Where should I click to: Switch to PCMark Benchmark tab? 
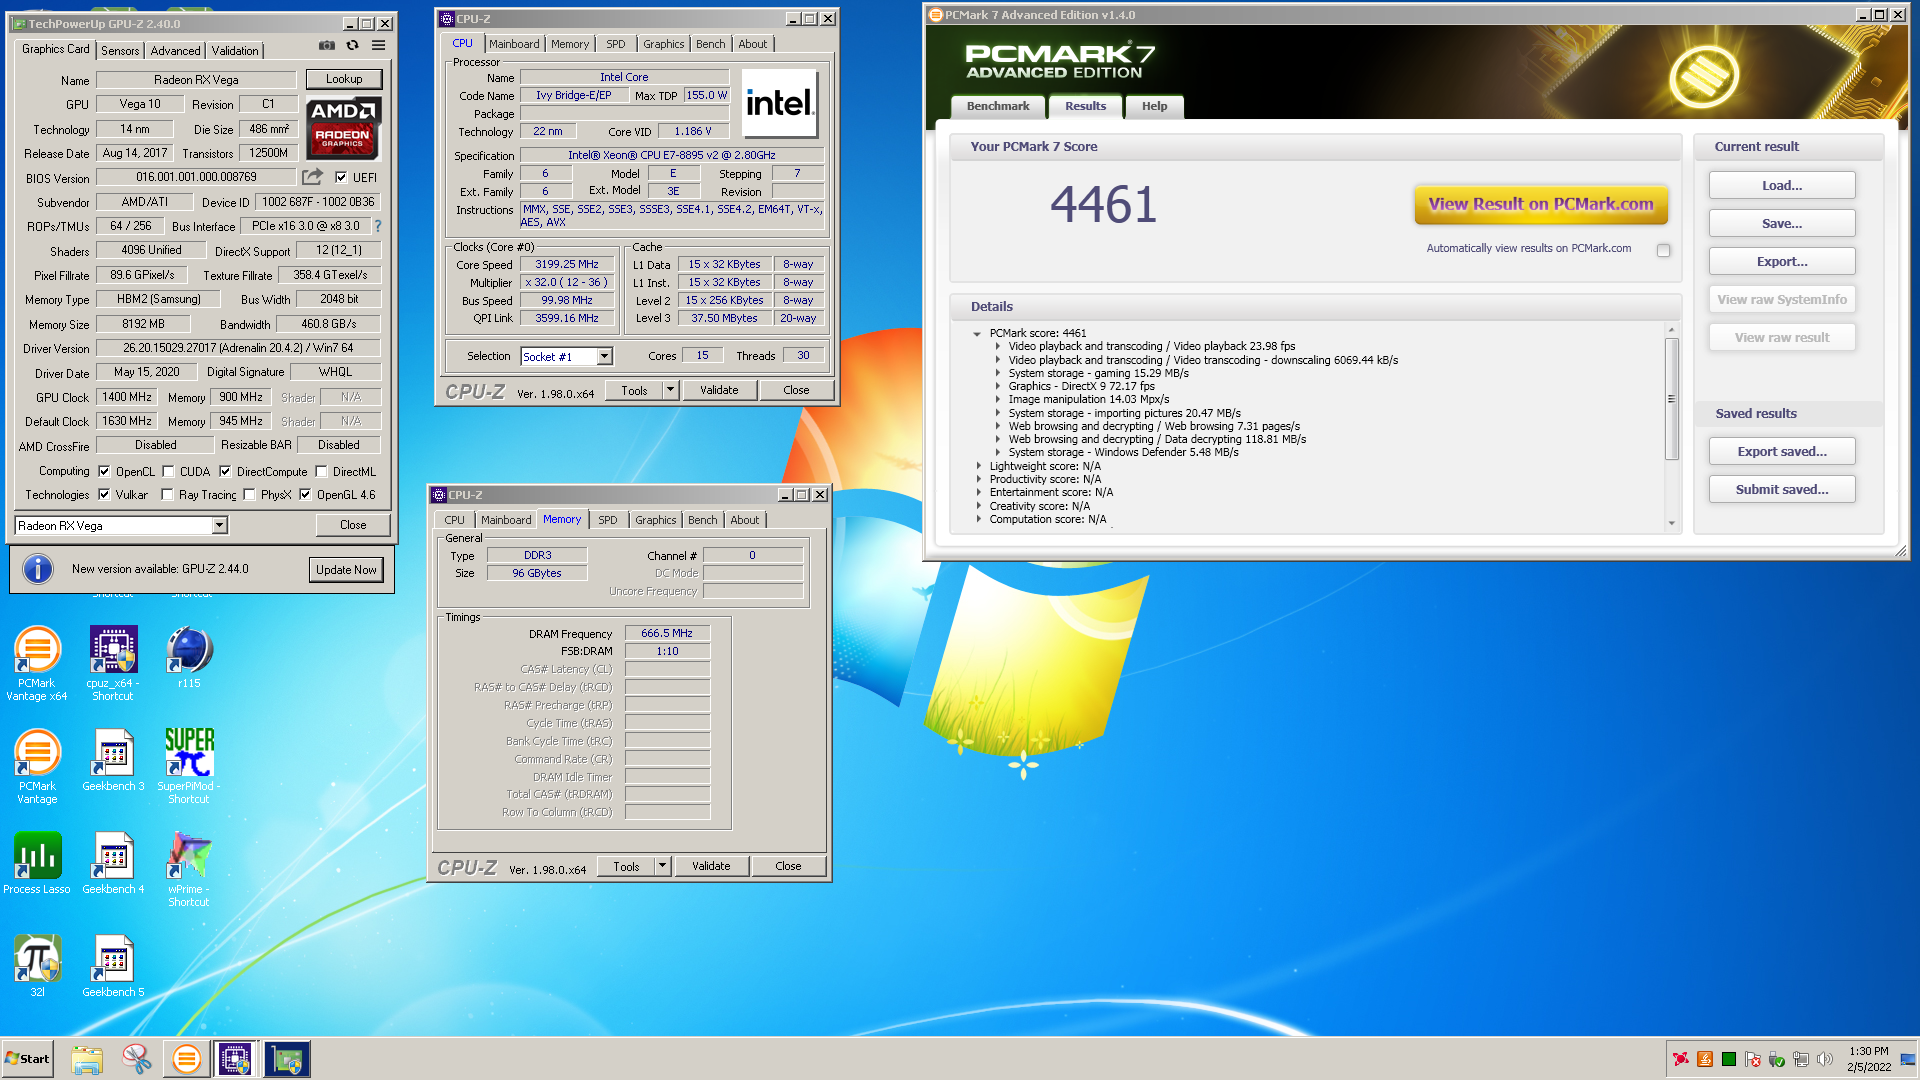998,106
